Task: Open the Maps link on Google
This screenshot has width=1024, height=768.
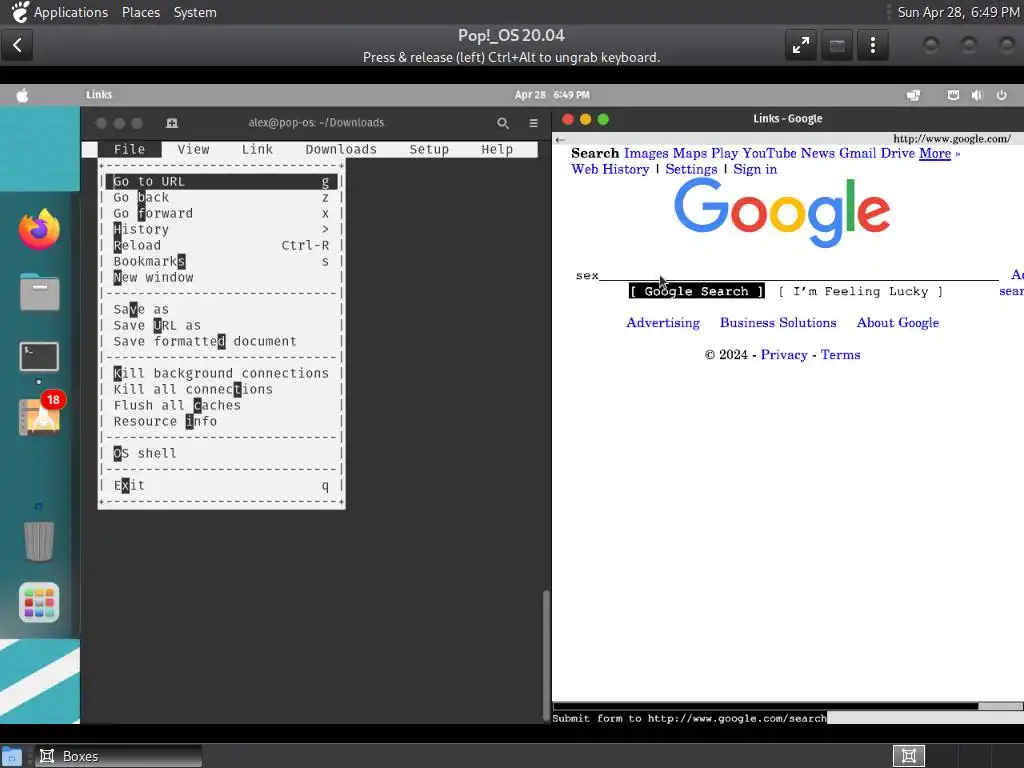Action: point(690,153)
